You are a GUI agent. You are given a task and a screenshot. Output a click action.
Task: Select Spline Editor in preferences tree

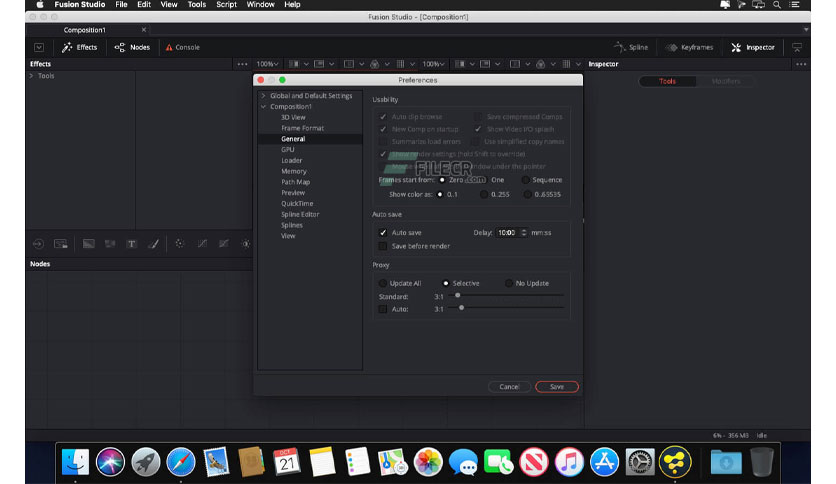[300, 214]
